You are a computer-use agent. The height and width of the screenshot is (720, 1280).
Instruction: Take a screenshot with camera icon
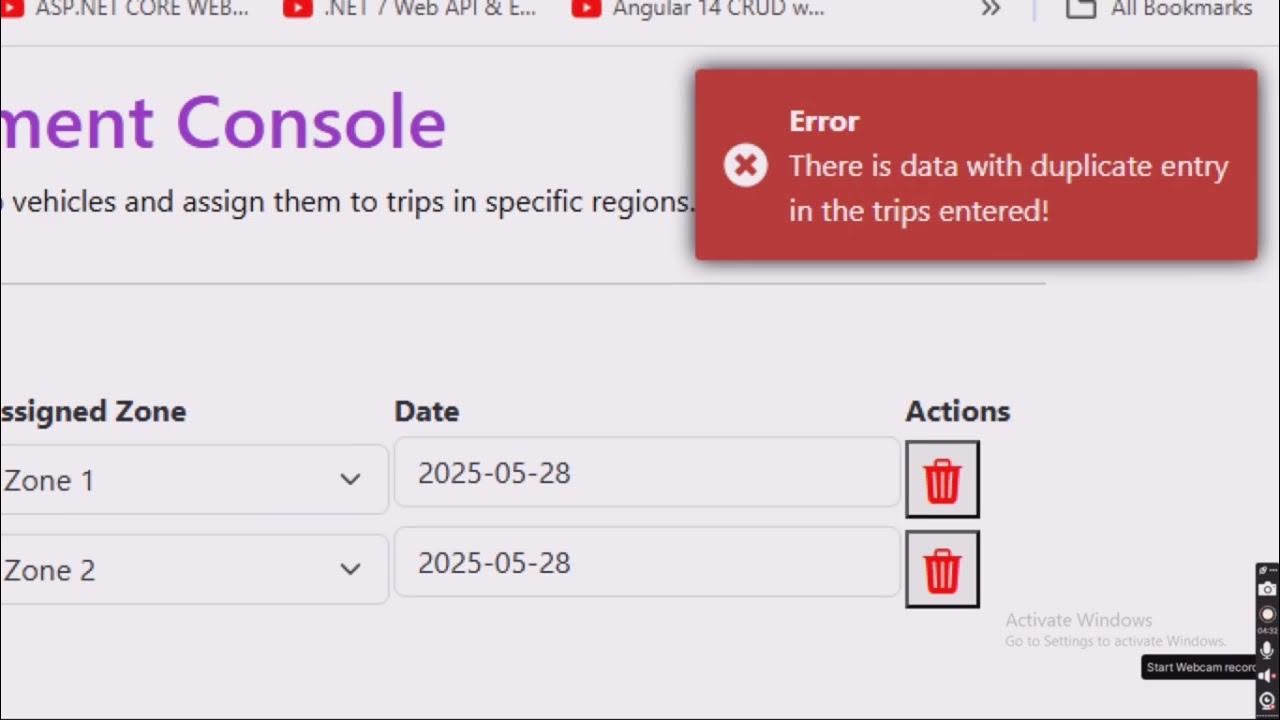[1267, 589]
